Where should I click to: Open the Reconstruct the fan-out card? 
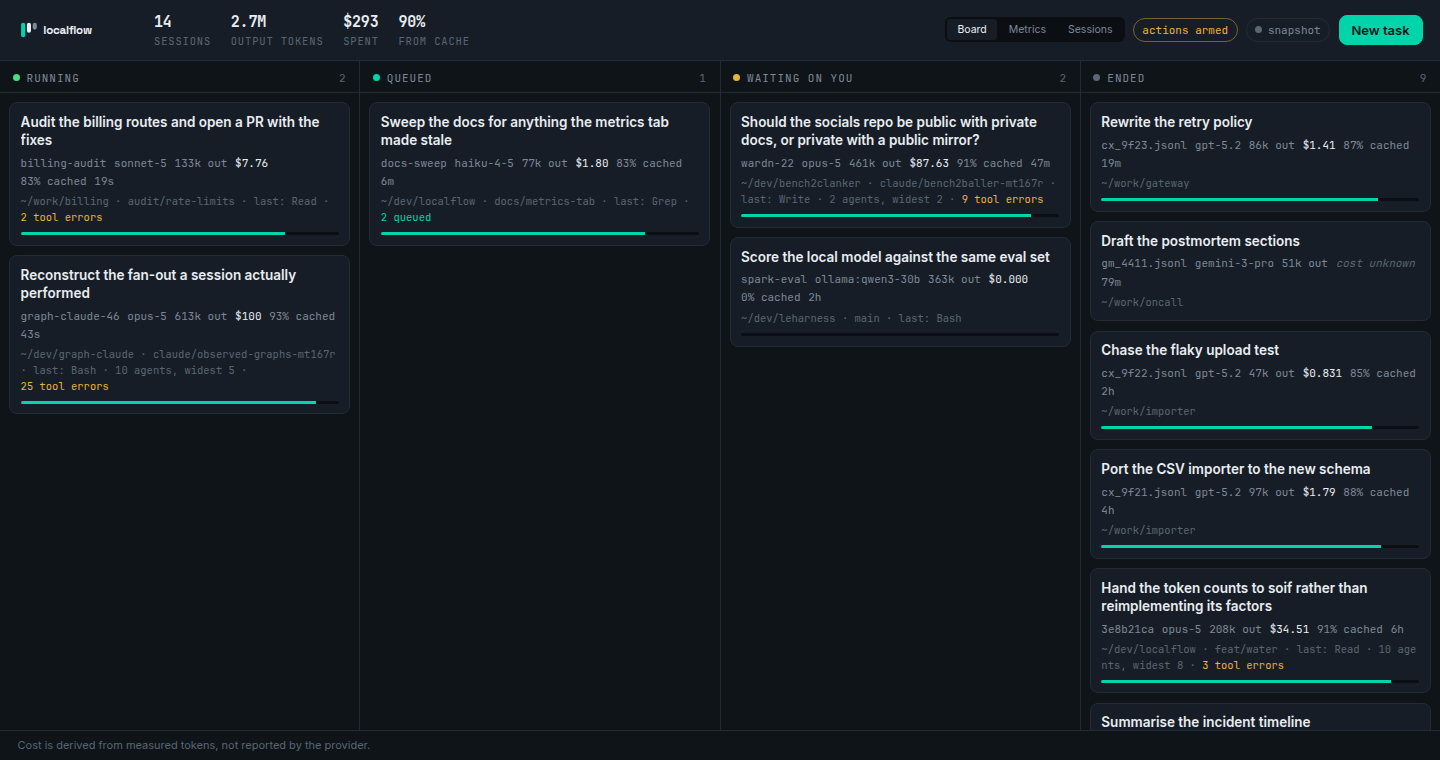coord(180,334)
